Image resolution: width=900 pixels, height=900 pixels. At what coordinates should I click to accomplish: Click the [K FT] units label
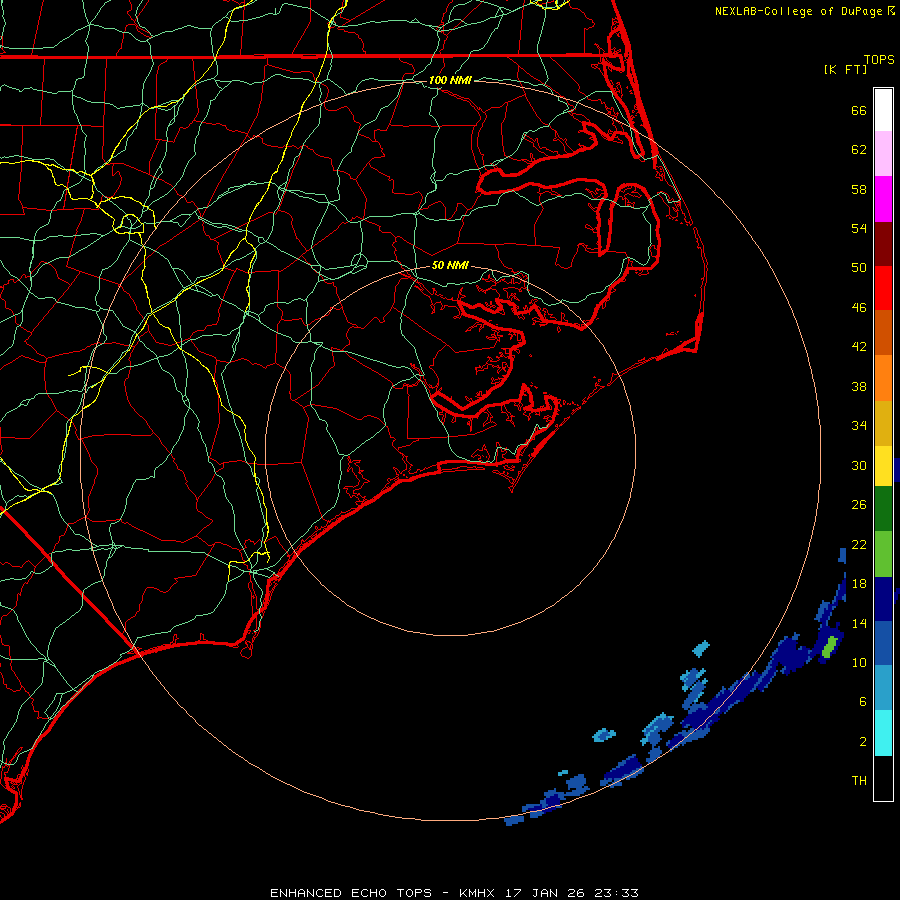point(845,69)
